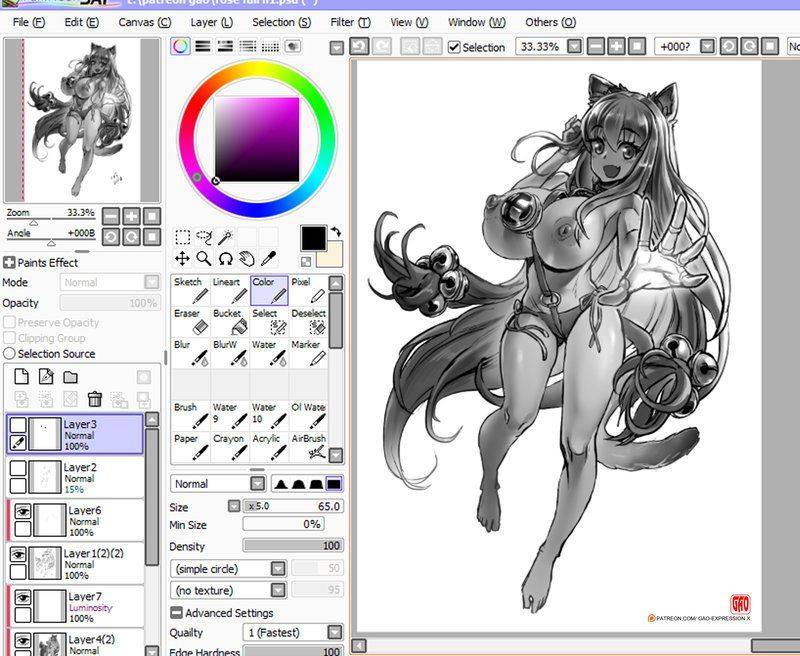Activate the magnifier zoom tool
This screenshot has width=800, height=656.
coord(204,259)
